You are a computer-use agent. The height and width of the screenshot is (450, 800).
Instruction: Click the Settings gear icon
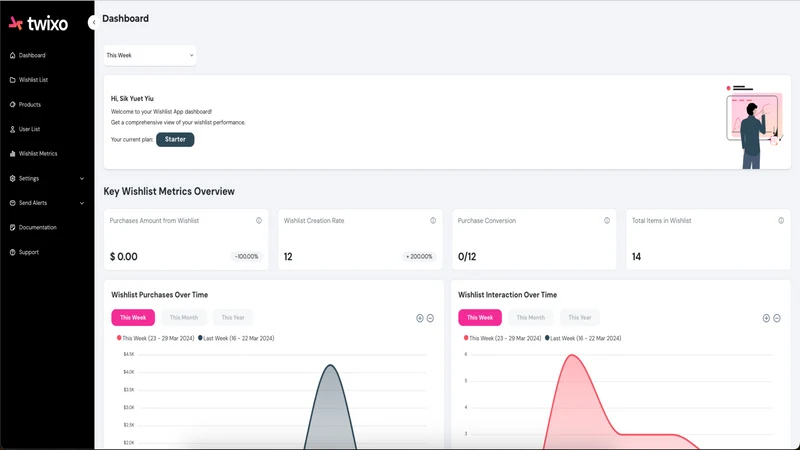point(12,179)
